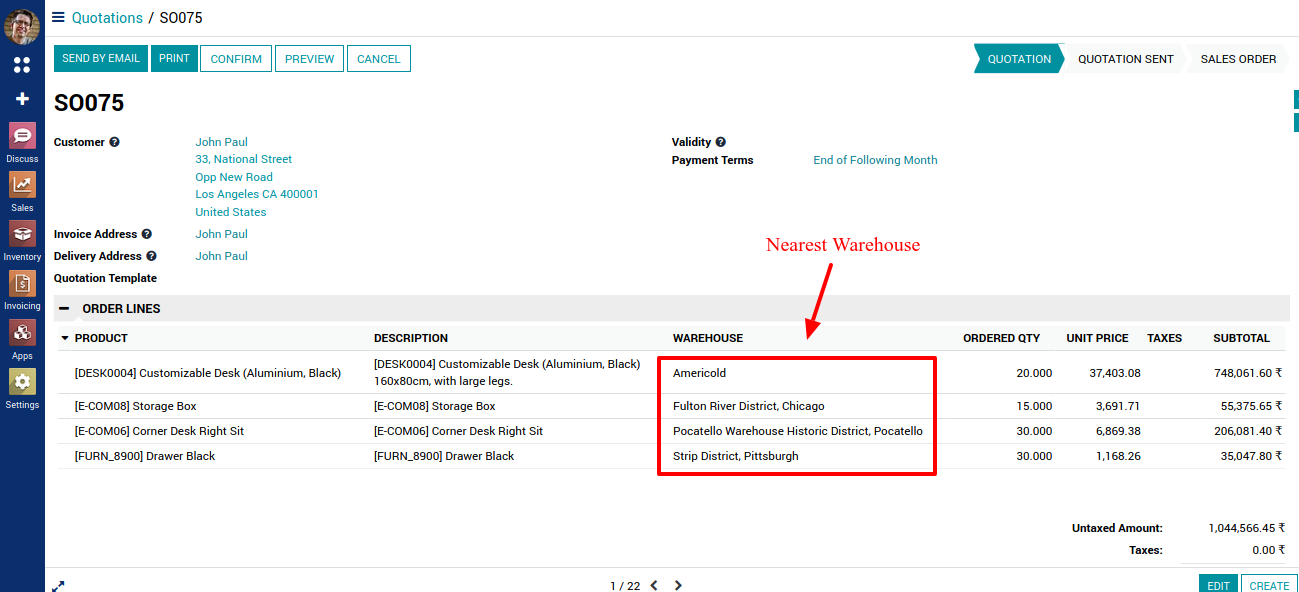Open the Discuss app icon
The image size is (1299, 592).
[x=22, y=137]
